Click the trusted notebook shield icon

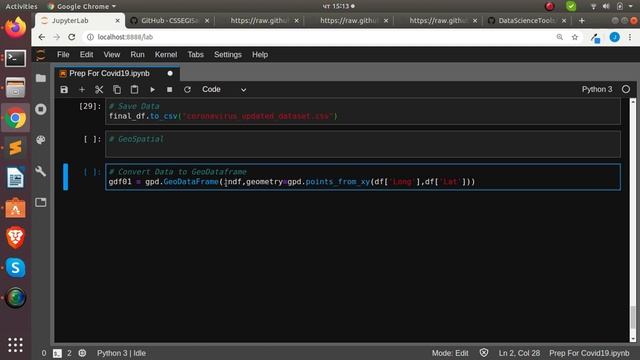[484, 353]
